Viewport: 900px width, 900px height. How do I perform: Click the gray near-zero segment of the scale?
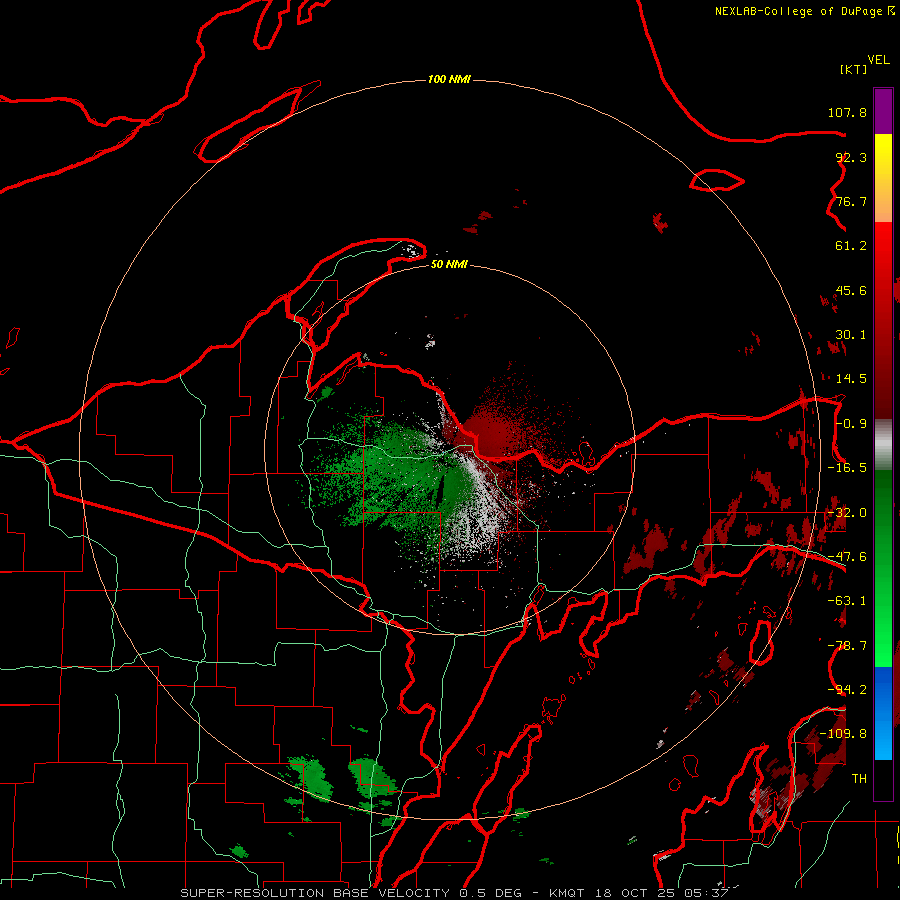point(883,445)
